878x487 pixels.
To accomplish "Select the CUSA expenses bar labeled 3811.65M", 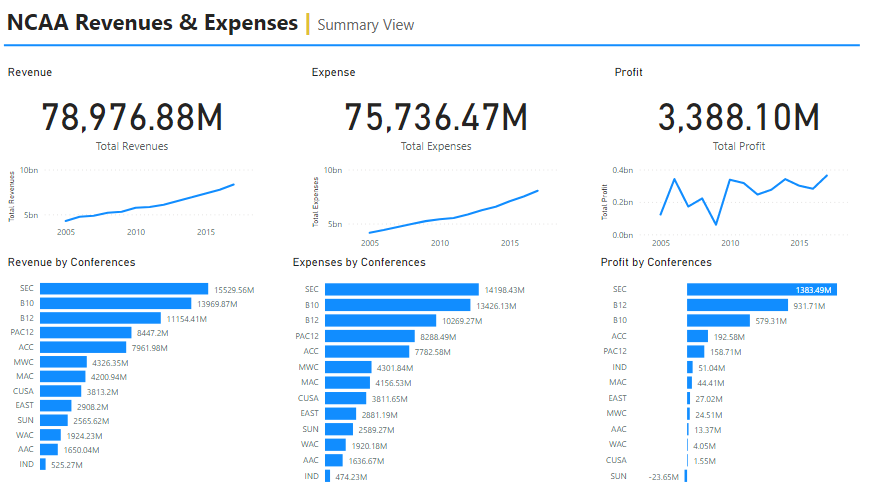I will point(345,398).
